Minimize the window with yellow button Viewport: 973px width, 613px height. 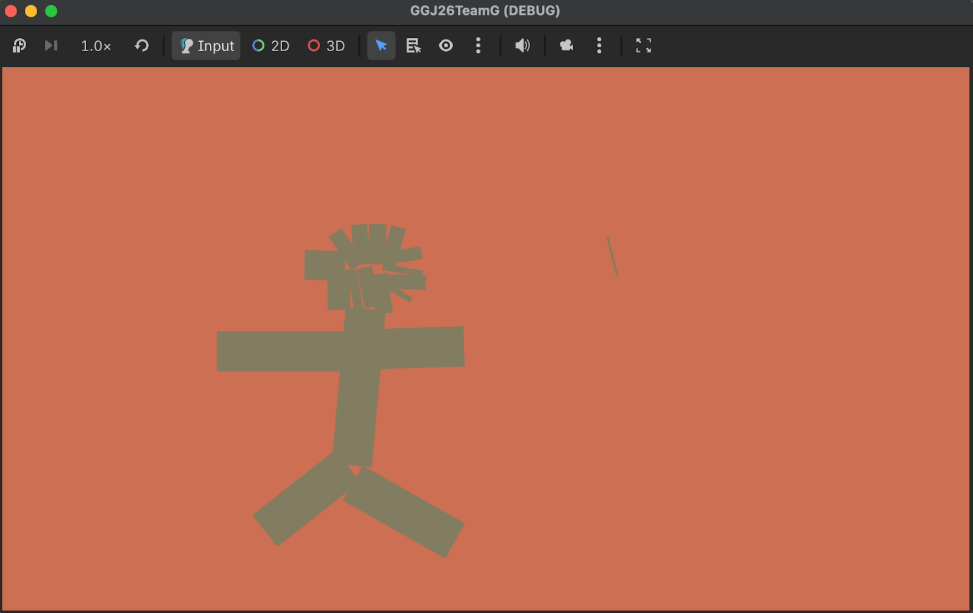(x=31, y=11)
